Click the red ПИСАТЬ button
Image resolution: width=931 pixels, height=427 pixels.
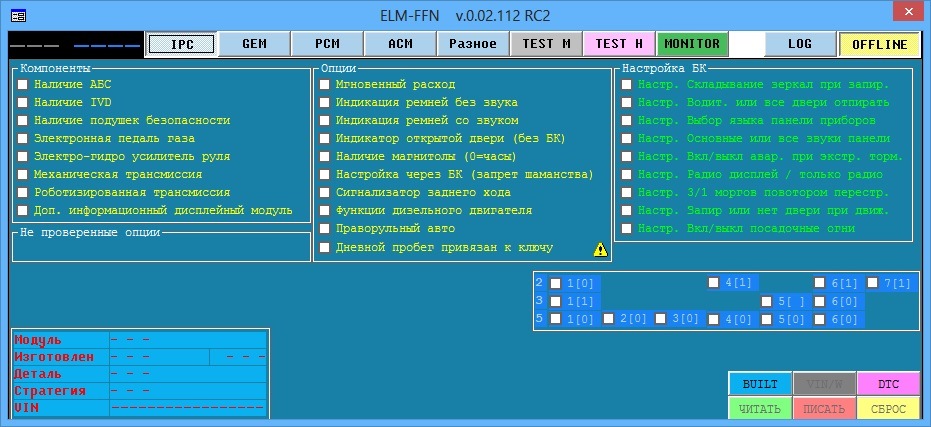tap(824, 409)
